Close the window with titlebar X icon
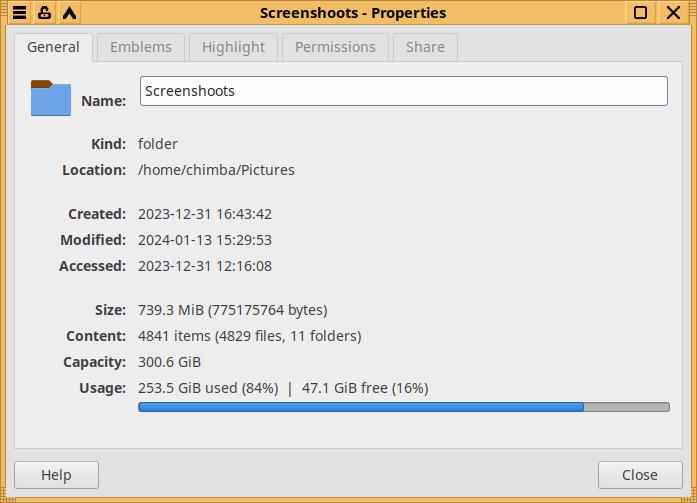697x503 pixels. [673, 13]
